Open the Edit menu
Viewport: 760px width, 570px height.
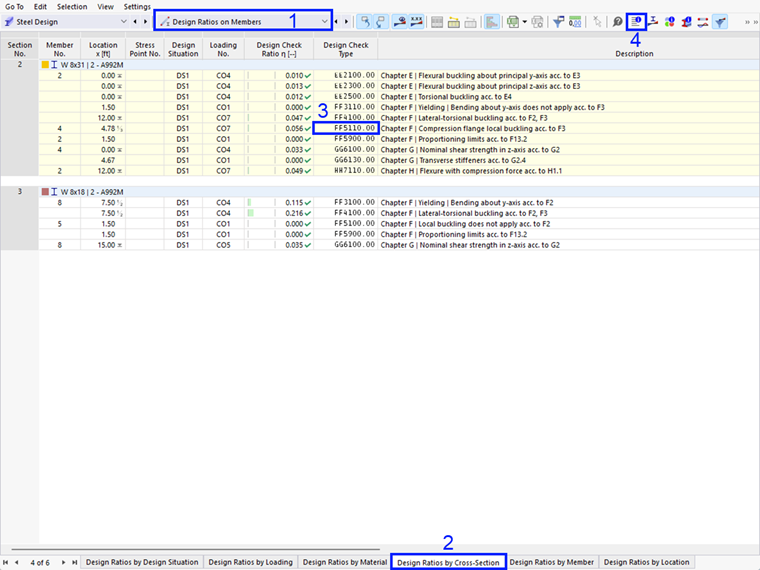(x=40, y=6)
